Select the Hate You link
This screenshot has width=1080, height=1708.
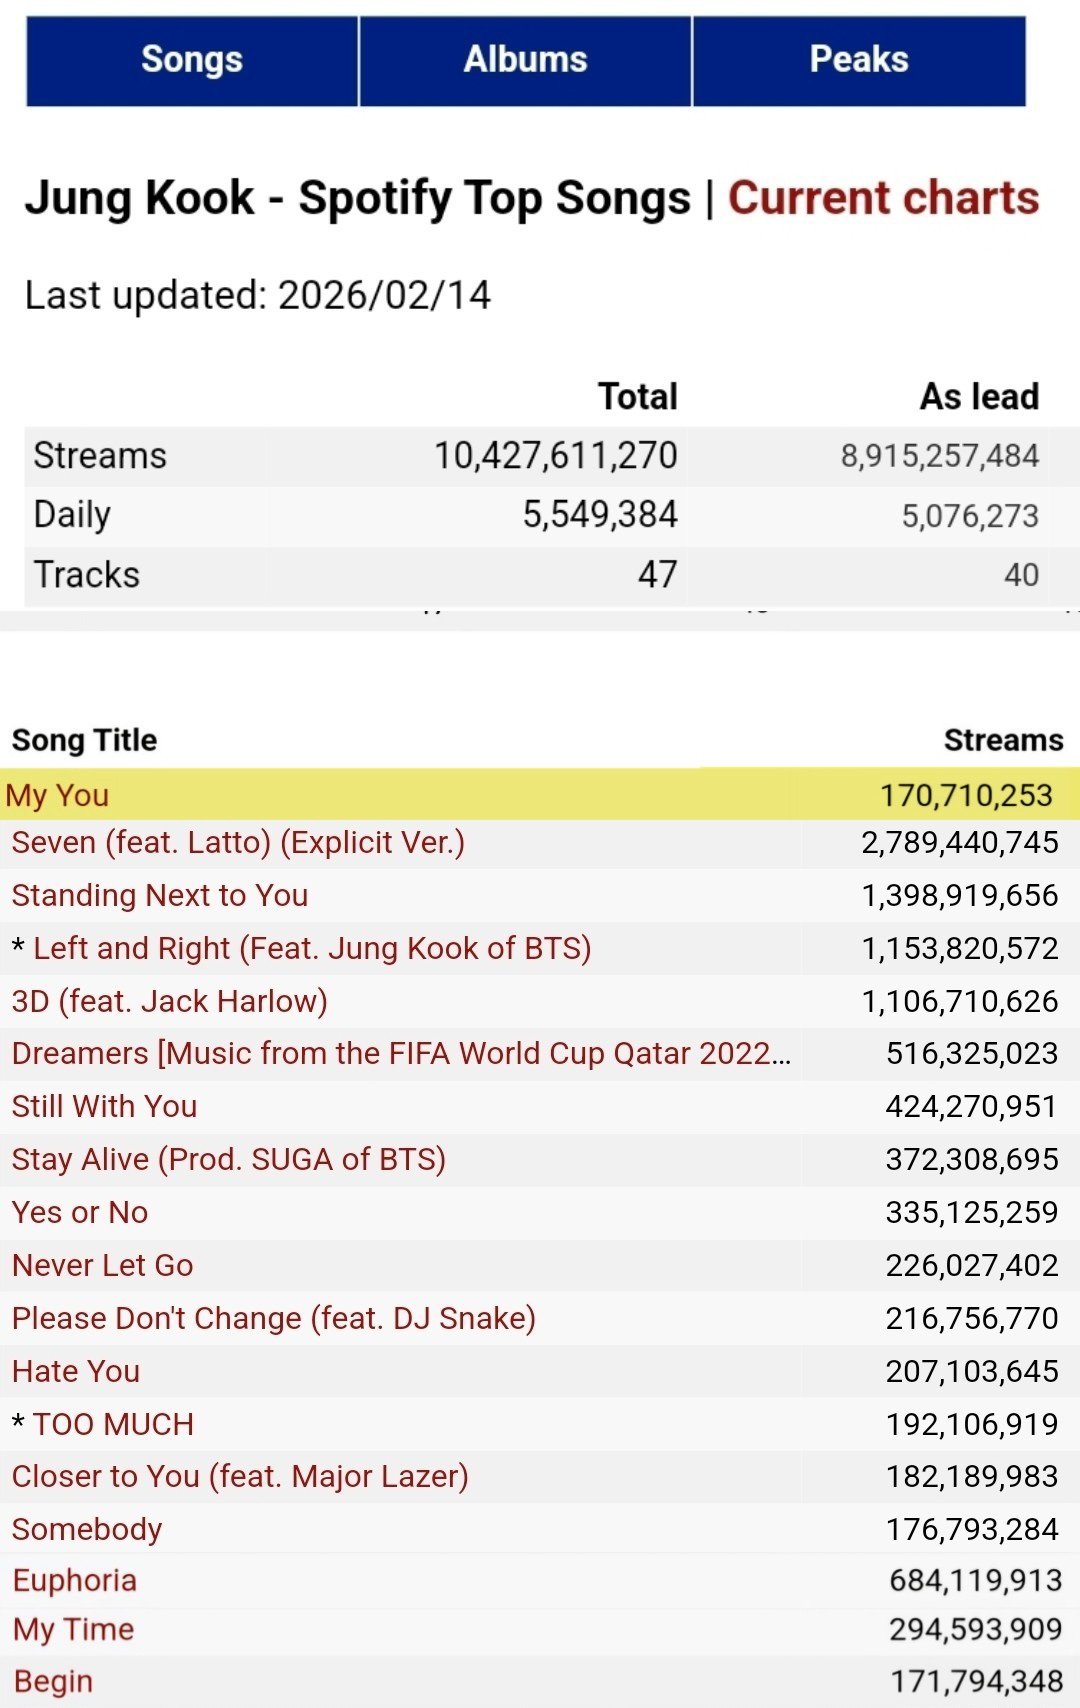click(76, 1371)
